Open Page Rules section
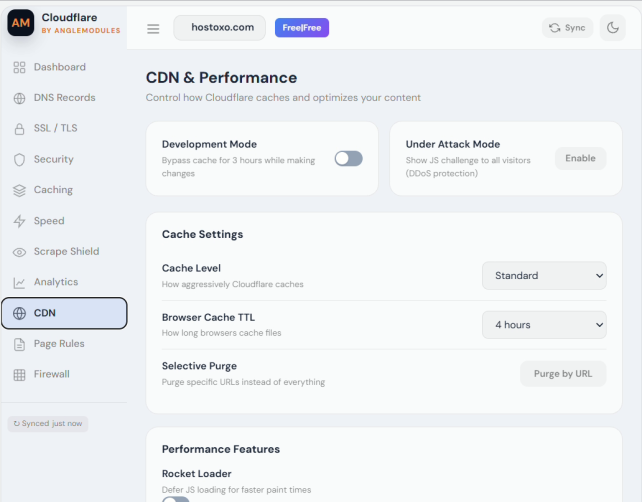 [64, 344]
